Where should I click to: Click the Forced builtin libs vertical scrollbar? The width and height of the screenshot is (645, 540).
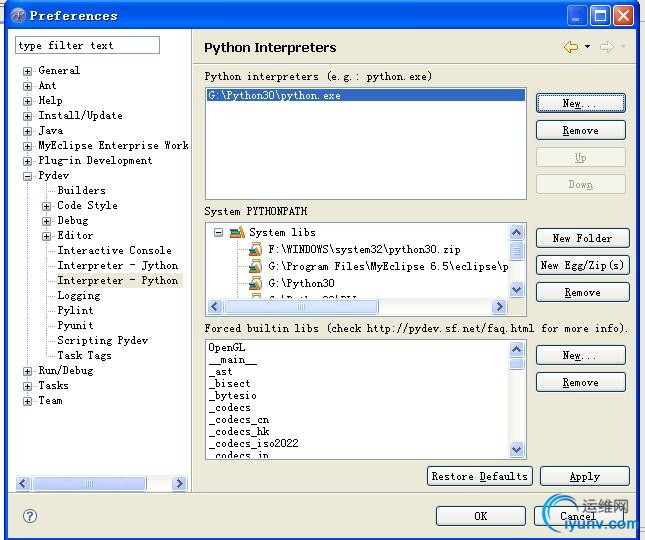[517, 400]
